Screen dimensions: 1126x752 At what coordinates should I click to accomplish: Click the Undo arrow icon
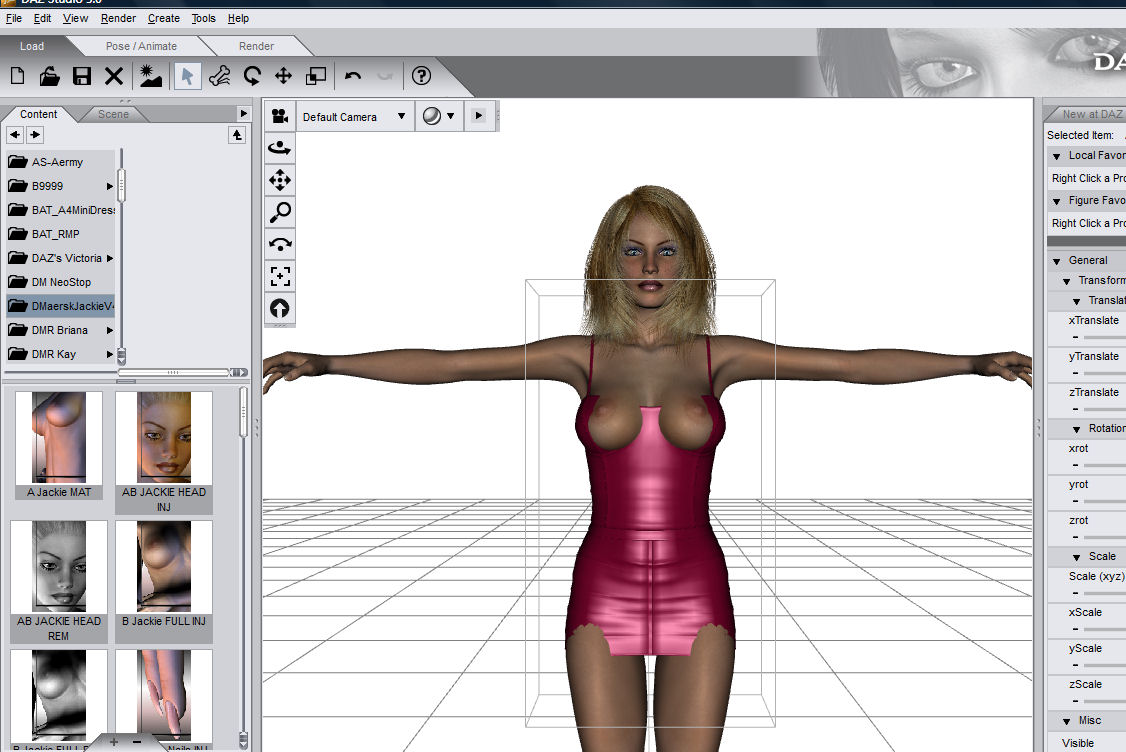[352, 76]
